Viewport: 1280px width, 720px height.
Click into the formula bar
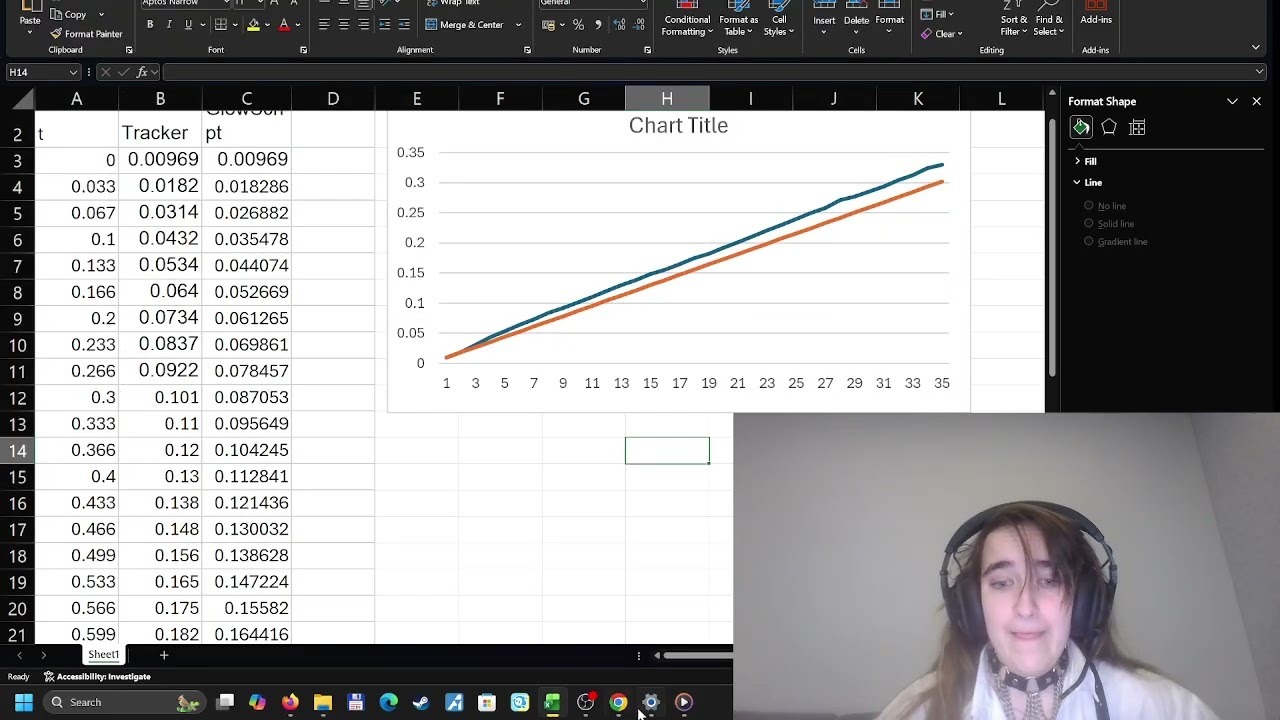click(706, 72)
